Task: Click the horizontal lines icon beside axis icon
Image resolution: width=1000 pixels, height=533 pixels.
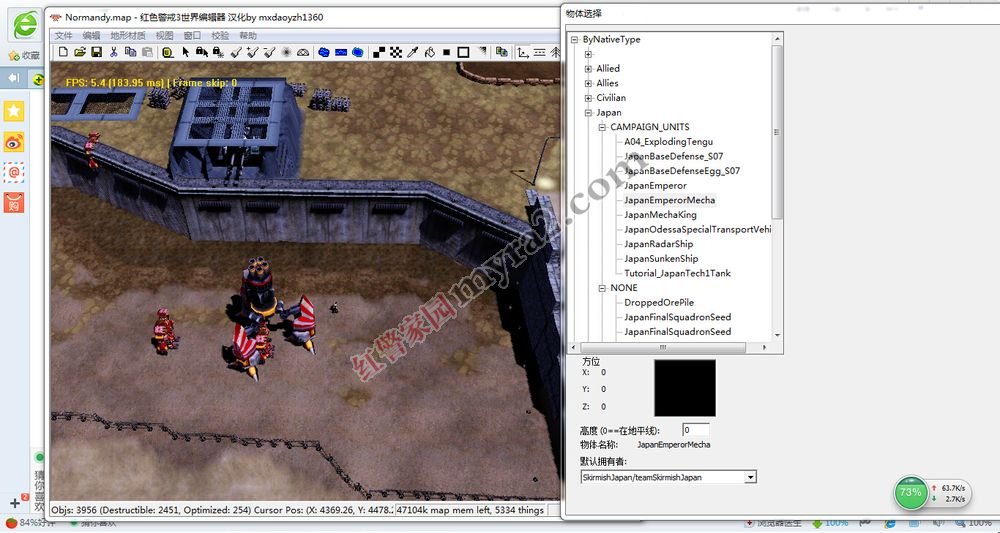Action: tap(540, 52)
